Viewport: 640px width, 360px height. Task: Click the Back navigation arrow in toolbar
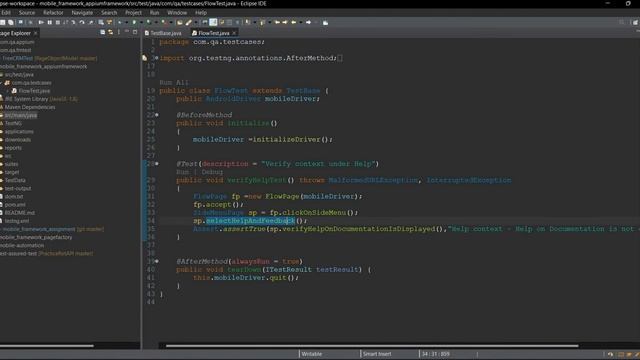coord(293,22)
